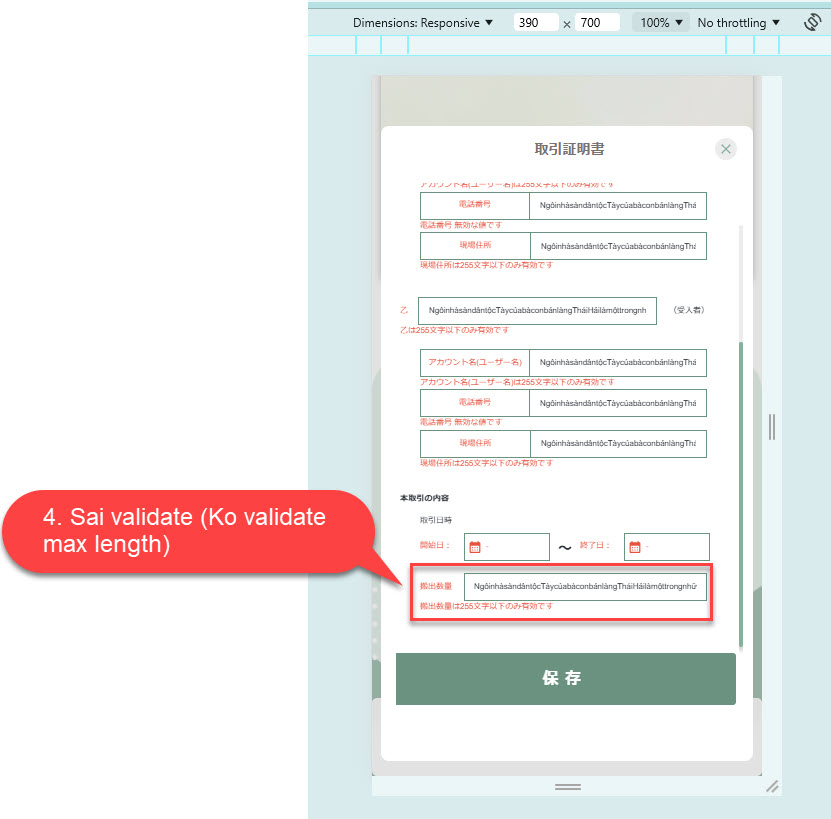Click the viewport height field showing 700
The height and width of the screenshot is (819, 831).
click(597, 22)
